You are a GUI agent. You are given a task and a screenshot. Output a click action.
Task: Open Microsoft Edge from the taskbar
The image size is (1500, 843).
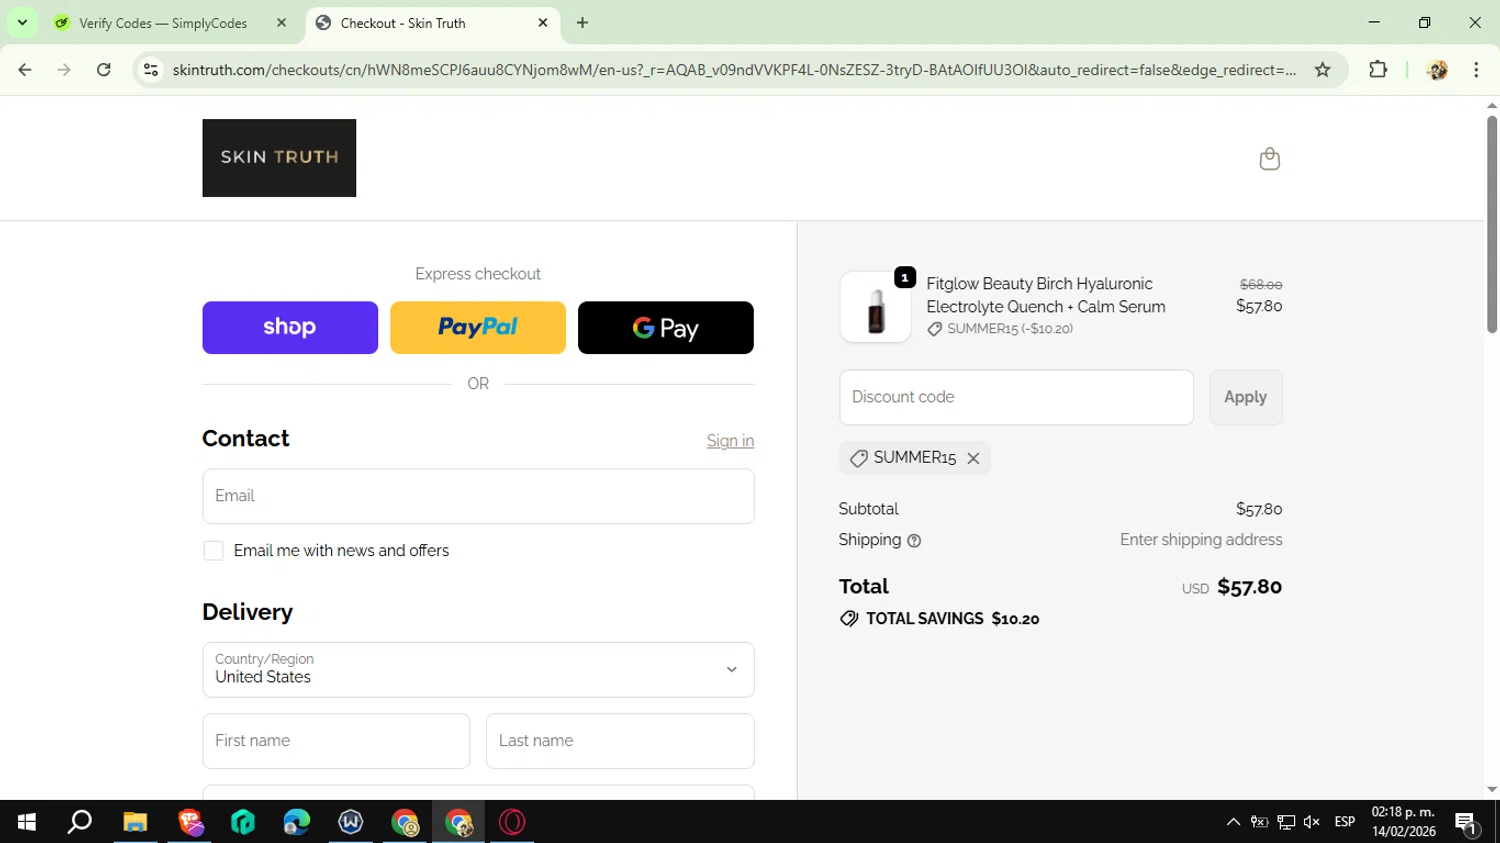point(297,822)
